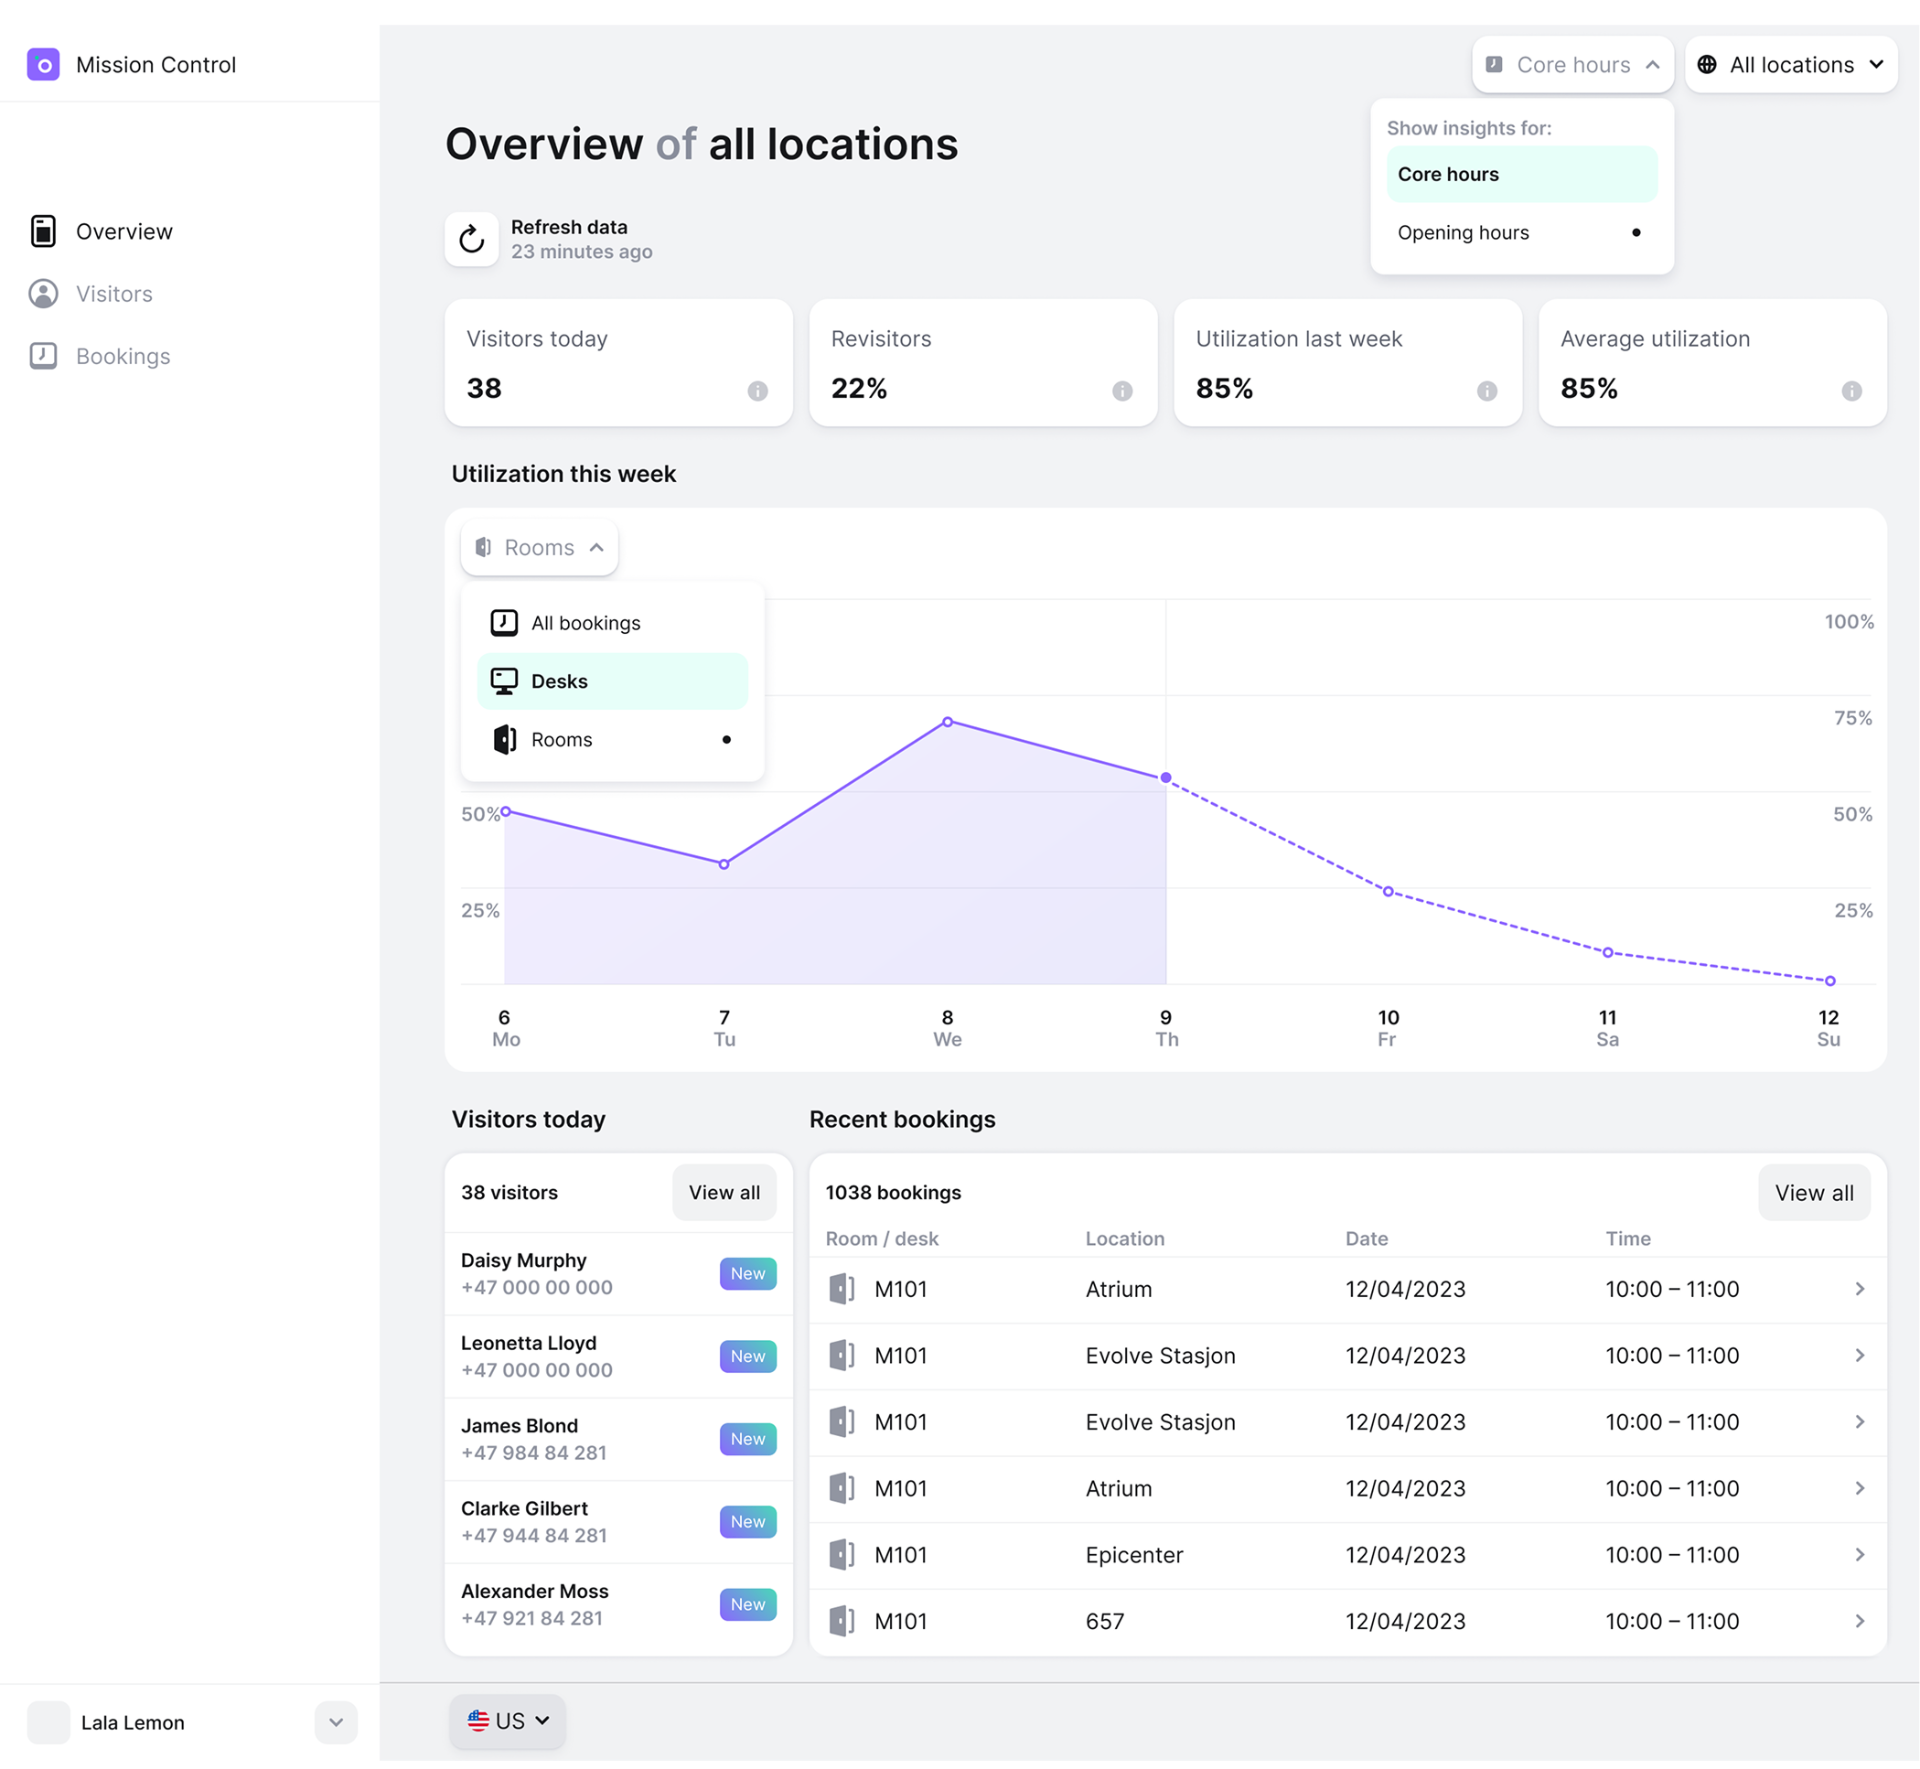Image resolution: width=1920 pixels, height=1769 pixels.
Task: Click View all in Recent bookings
Action: pos(1813,1192)
